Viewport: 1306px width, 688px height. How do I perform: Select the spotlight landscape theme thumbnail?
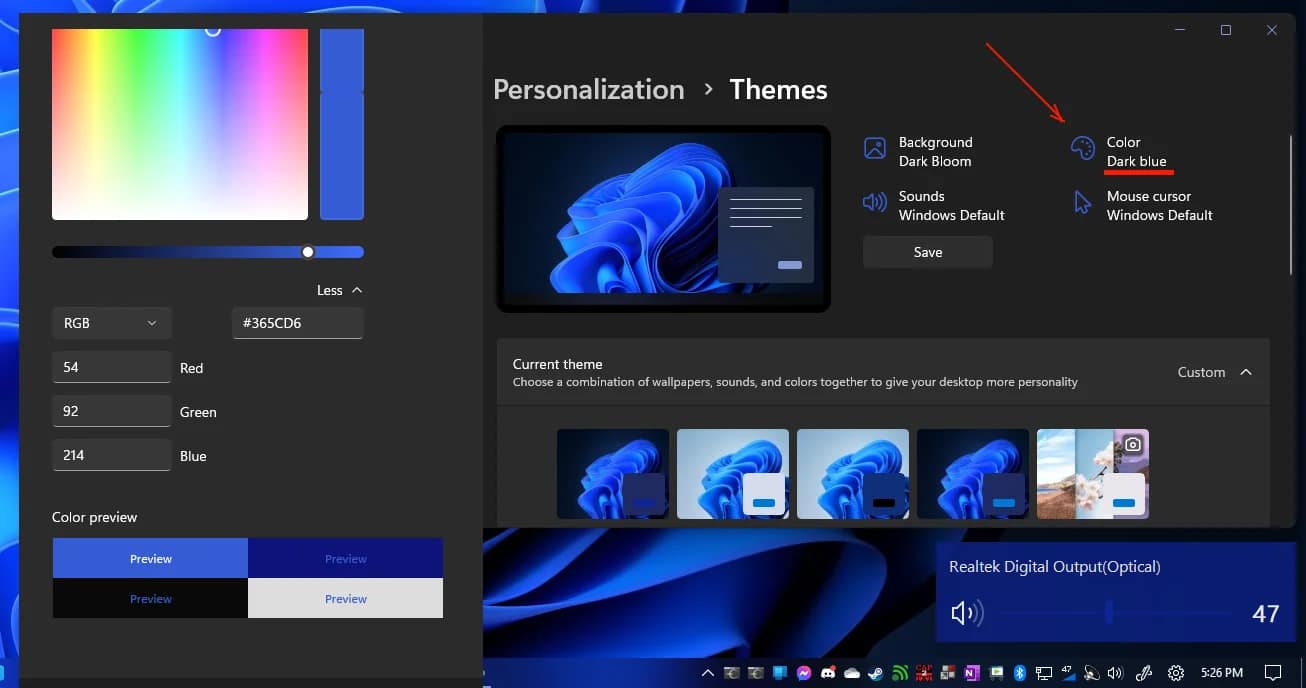click(x=1093, y=474)
